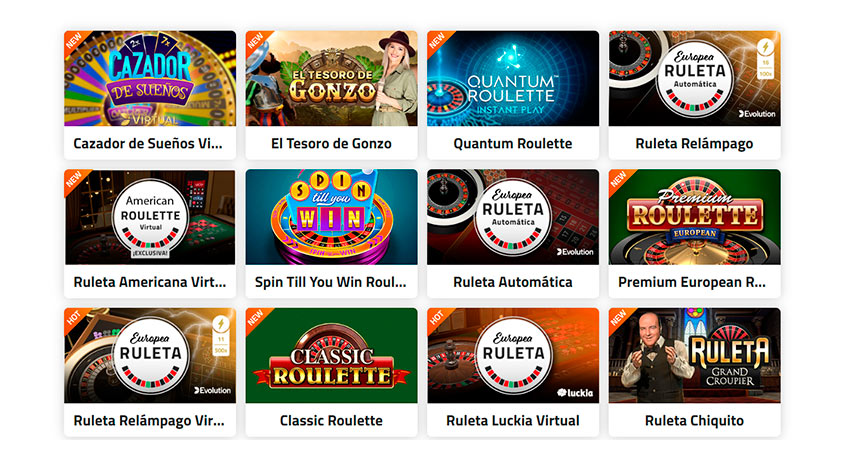Click lightning bolt icon on Ruleta Relámpago
Viewport: 848px width, 465px height.
(765, 47)
